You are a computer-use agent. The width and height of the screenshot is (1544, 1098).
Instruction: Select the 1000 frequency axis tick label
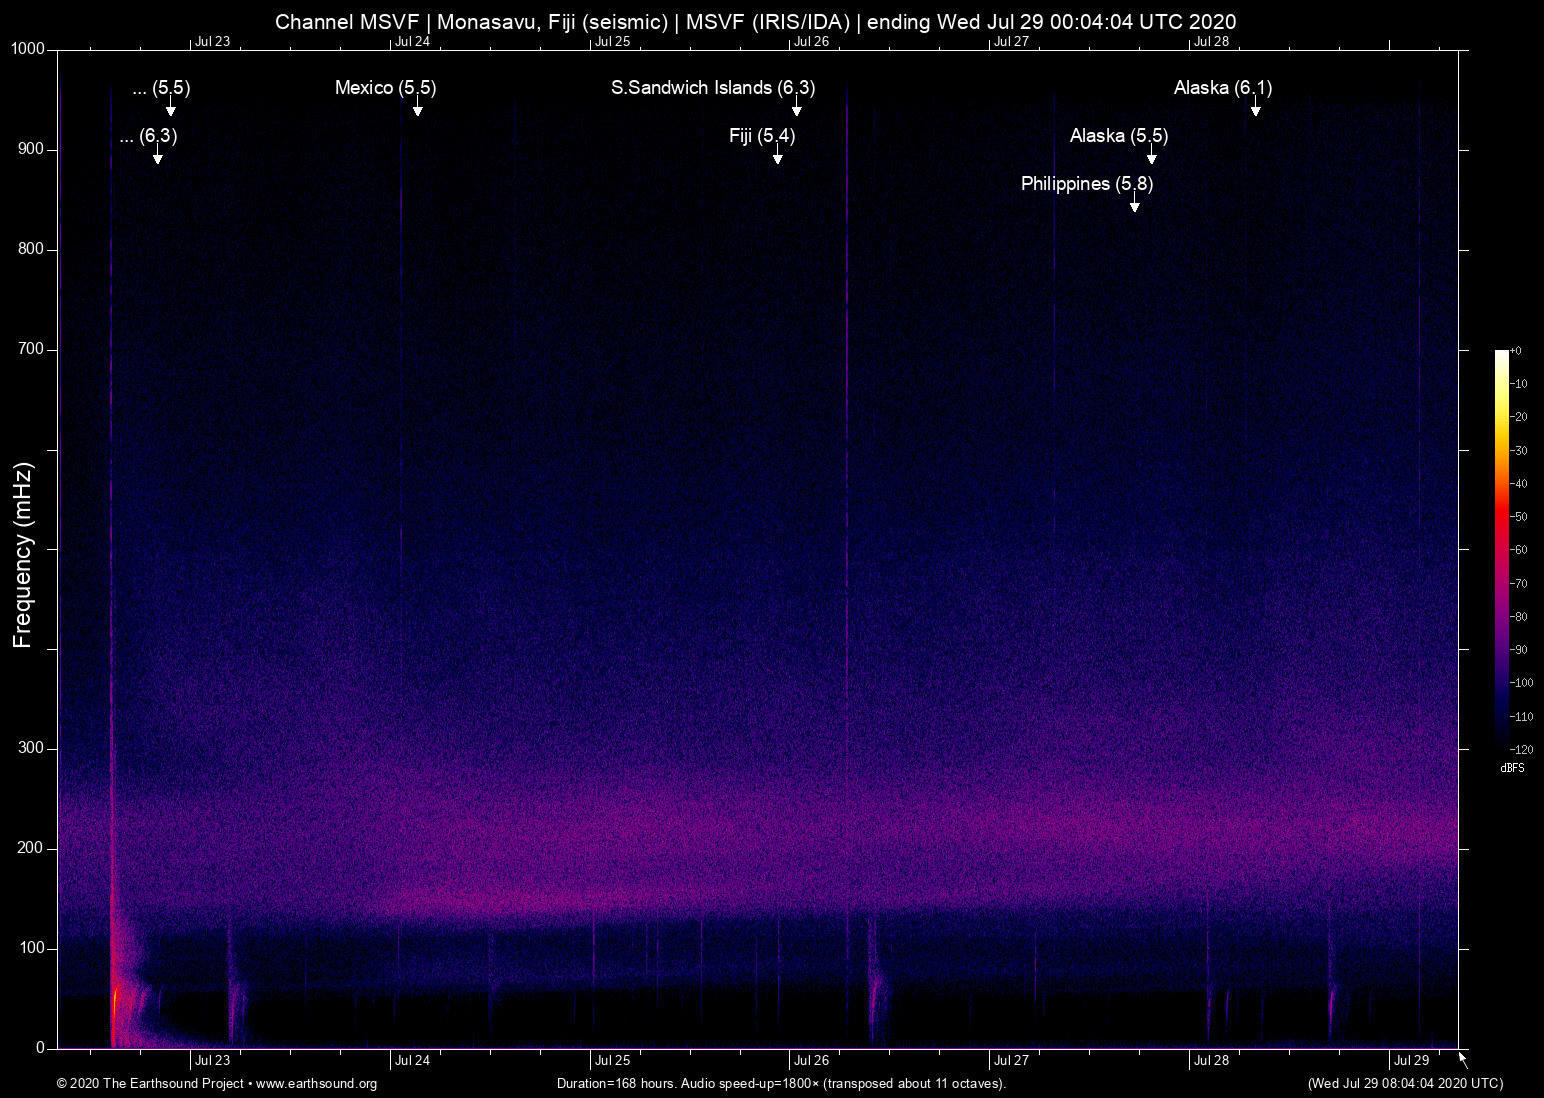pyautogui.click(x=28, y=49)
